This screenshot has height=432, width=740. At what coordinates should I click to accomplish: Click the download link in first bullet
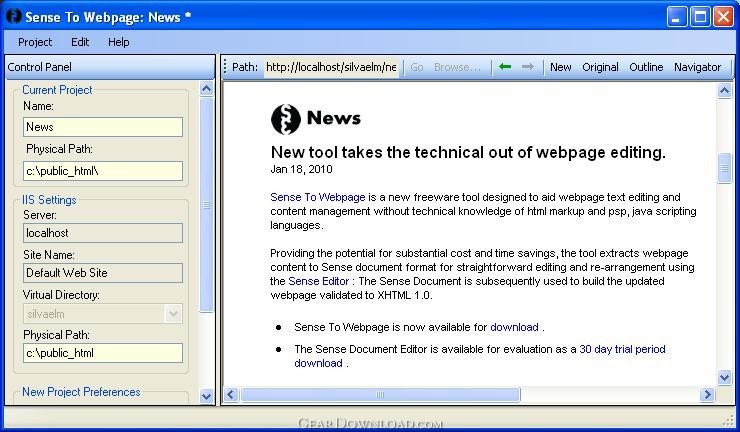514,327
